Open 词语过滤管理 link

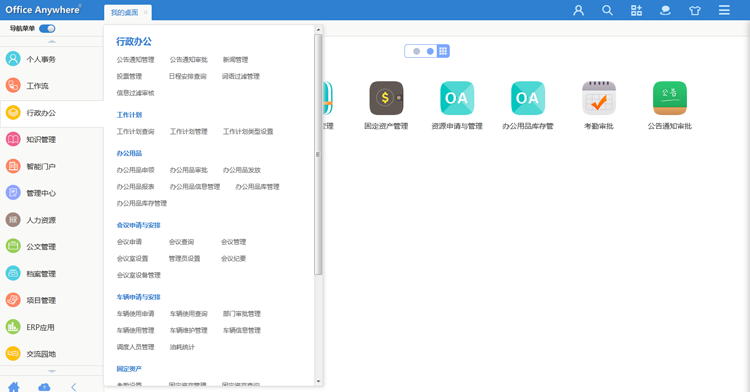click(x=241, y=76)
